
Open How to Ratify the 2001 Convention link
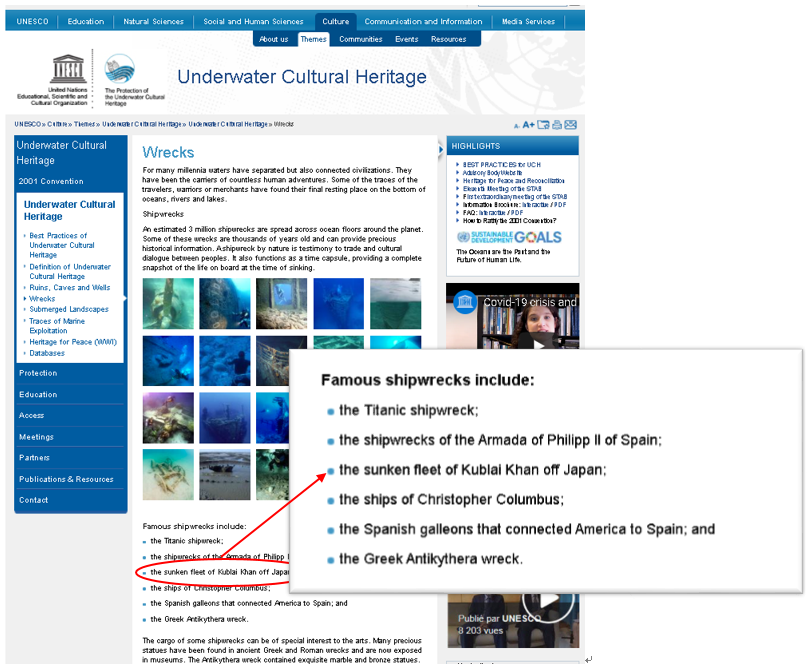[509, 221]
